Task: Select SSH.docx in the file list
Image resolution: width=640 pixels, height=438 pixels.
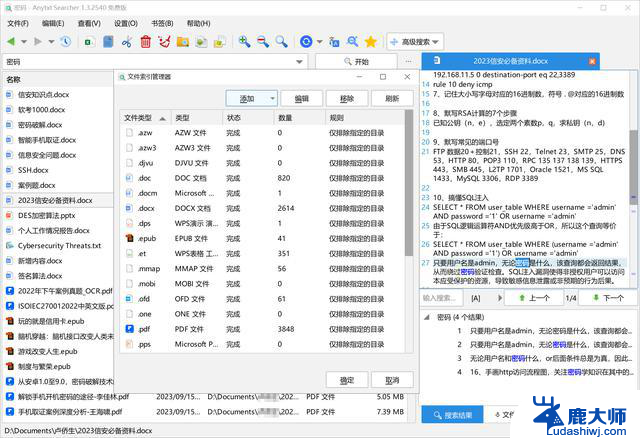Action: click(33, 170)
